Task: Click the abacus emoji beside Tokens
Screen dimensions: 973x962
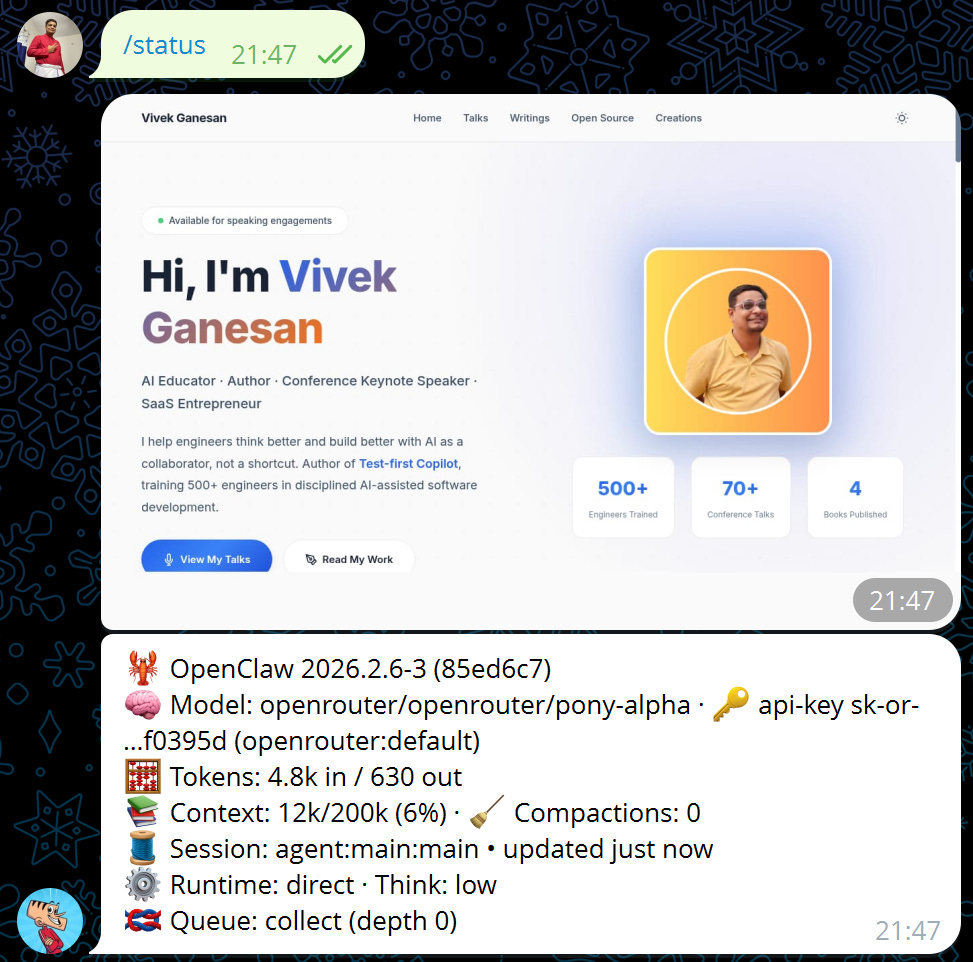Action: (x=143, y=776)
